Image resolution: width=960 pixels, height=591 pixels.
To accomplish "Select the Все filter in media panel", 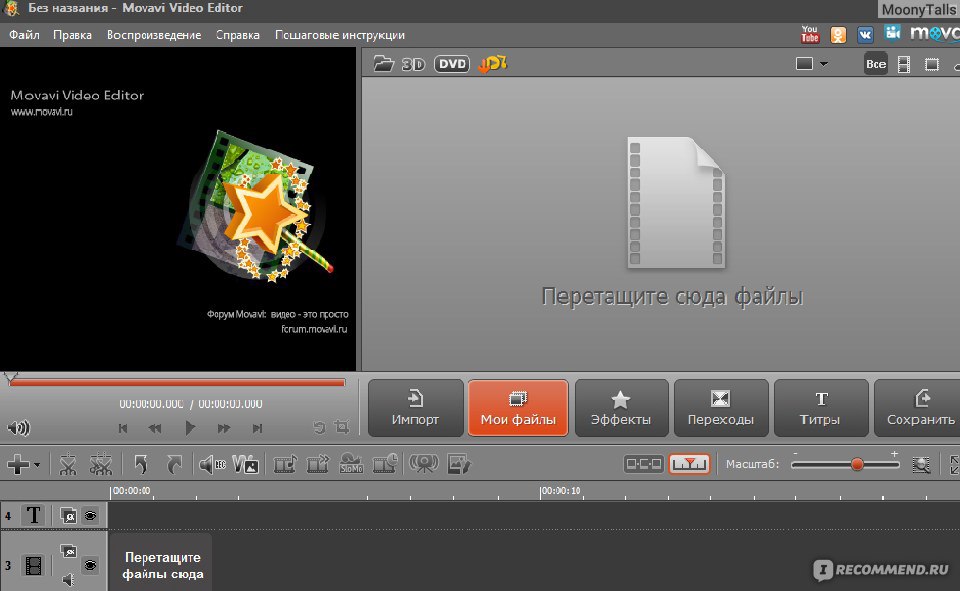I will 876,64.
